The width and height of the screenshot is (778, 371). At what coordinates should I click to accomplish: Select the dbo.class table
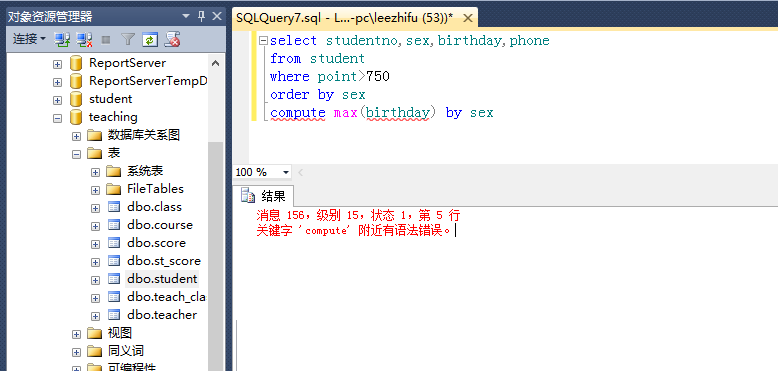154,207
